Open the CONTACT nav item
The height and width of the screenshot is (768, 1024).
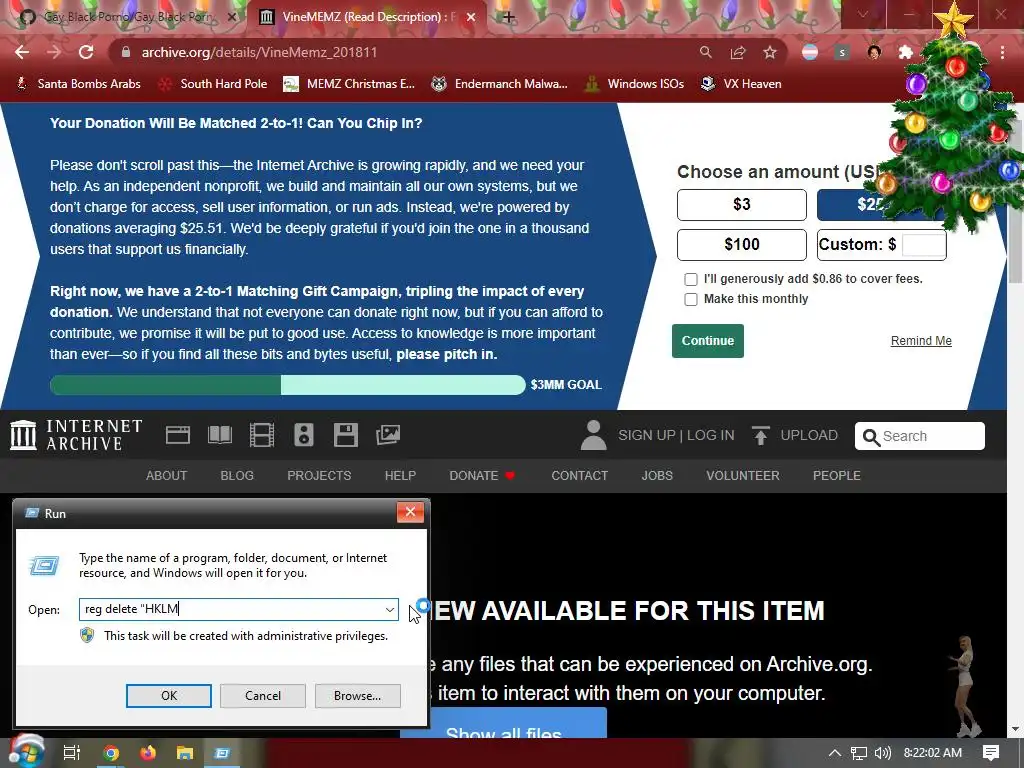tap(580, 475)
